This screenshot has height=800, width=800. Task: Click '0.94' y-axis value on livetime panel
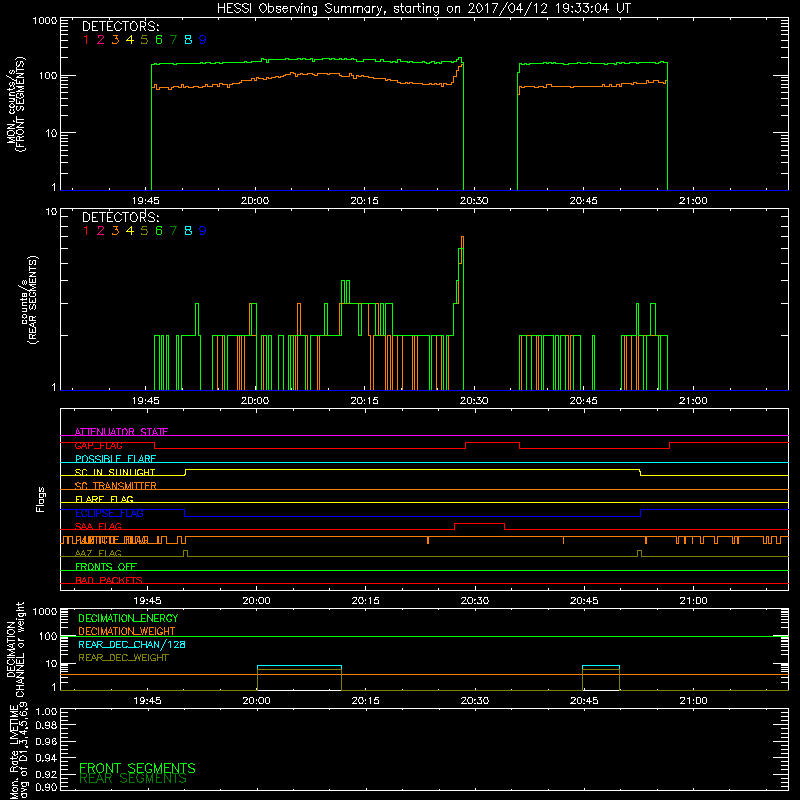click(x=46, y=758)
